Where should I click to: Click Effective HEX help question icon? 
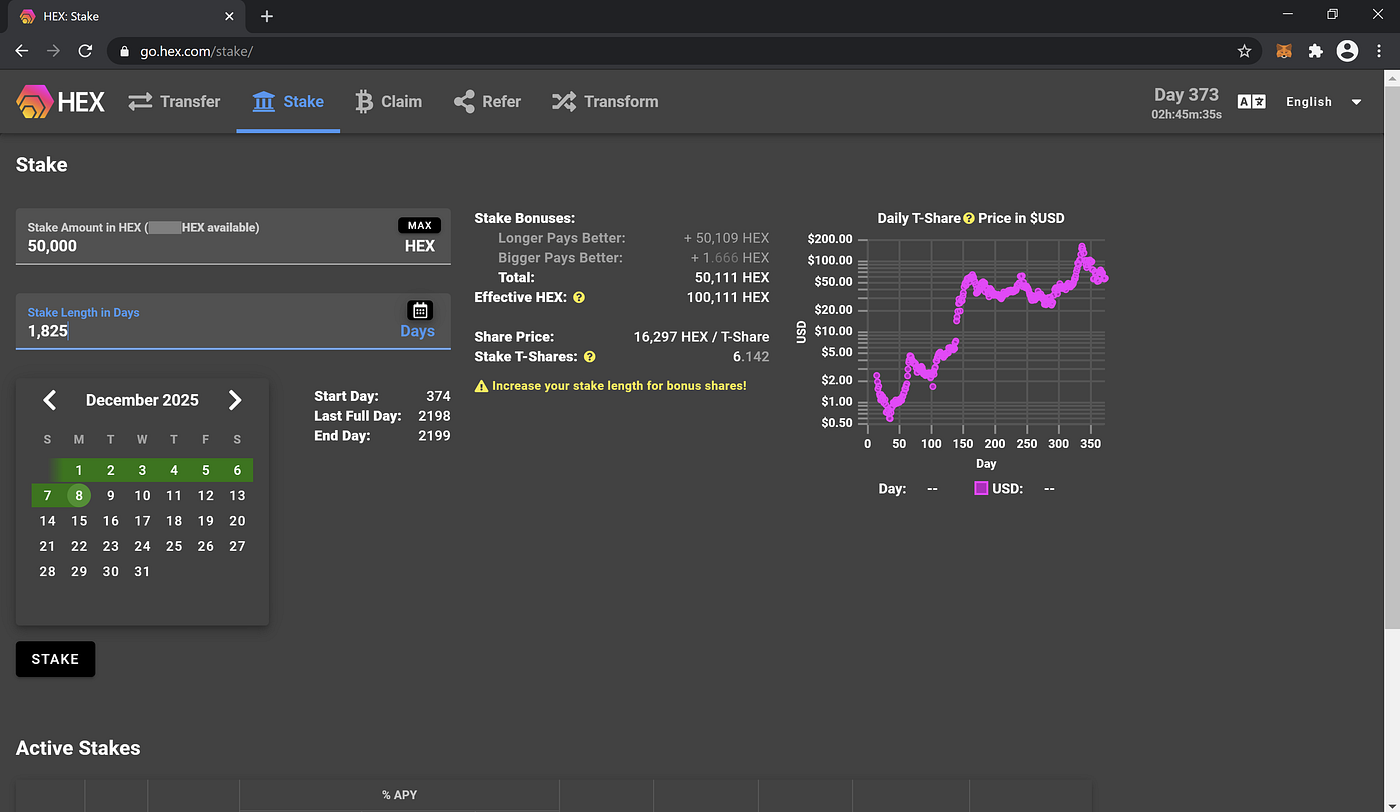click(579, 297)
